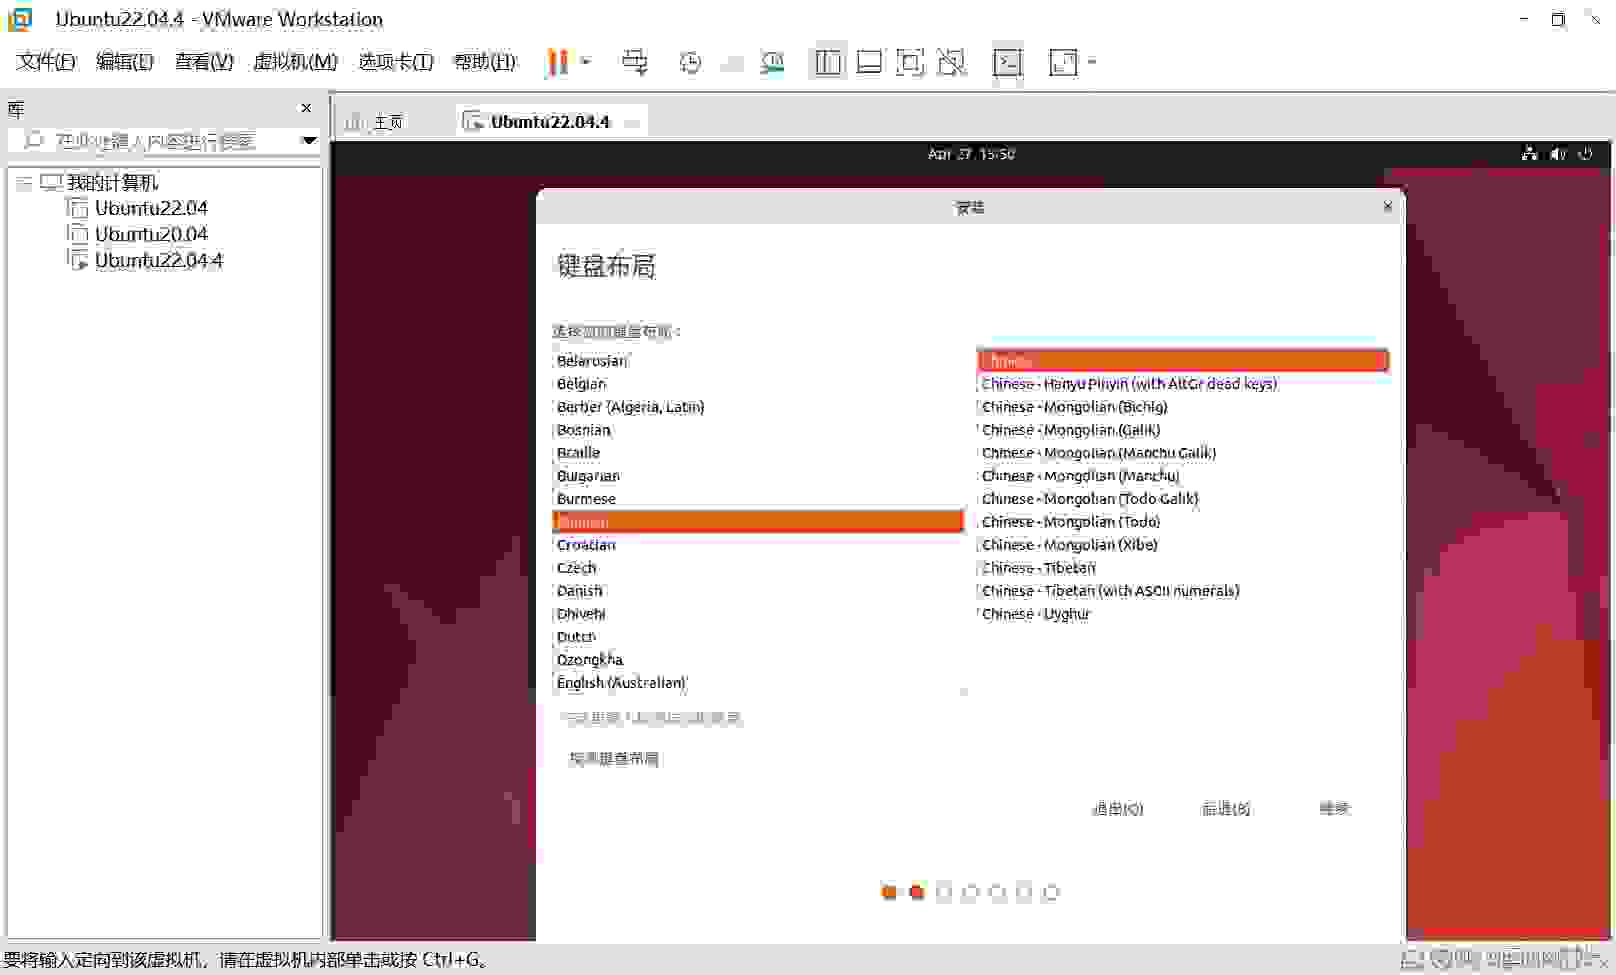Close the library panel
Screen dimensions: 1616x975
pos(306,108)
